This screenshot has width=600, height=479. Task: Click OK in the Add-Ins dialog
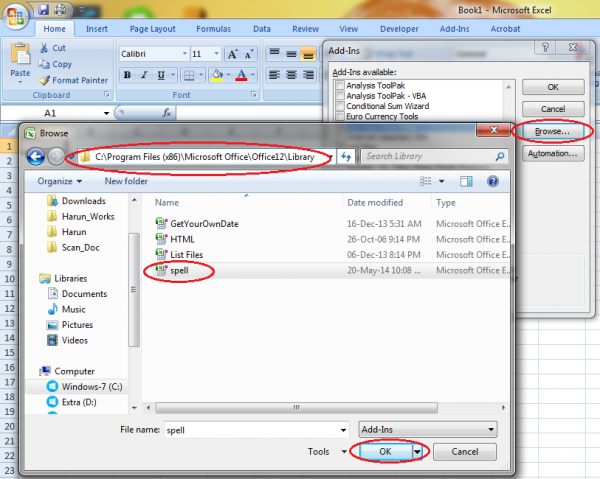click(553, 87)
